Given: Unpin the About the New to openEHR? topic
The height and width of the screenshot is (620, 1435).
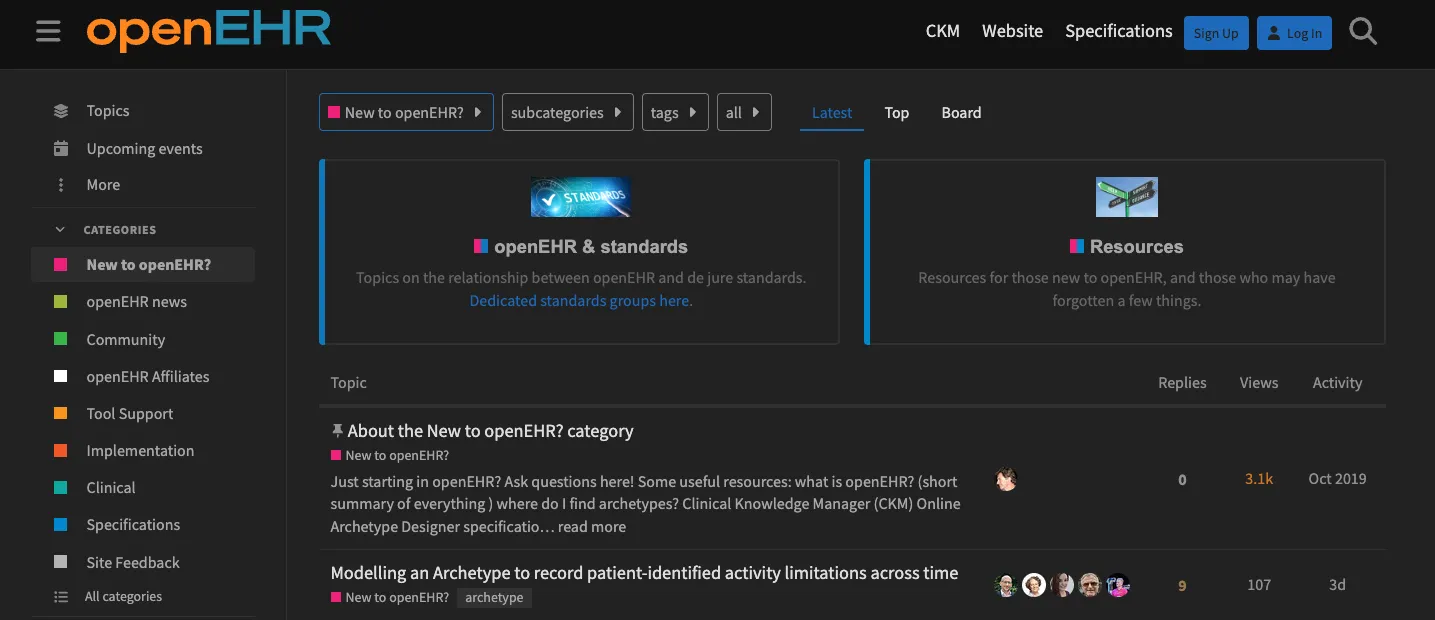Looking at the screenshot, I should click(336, 430).
